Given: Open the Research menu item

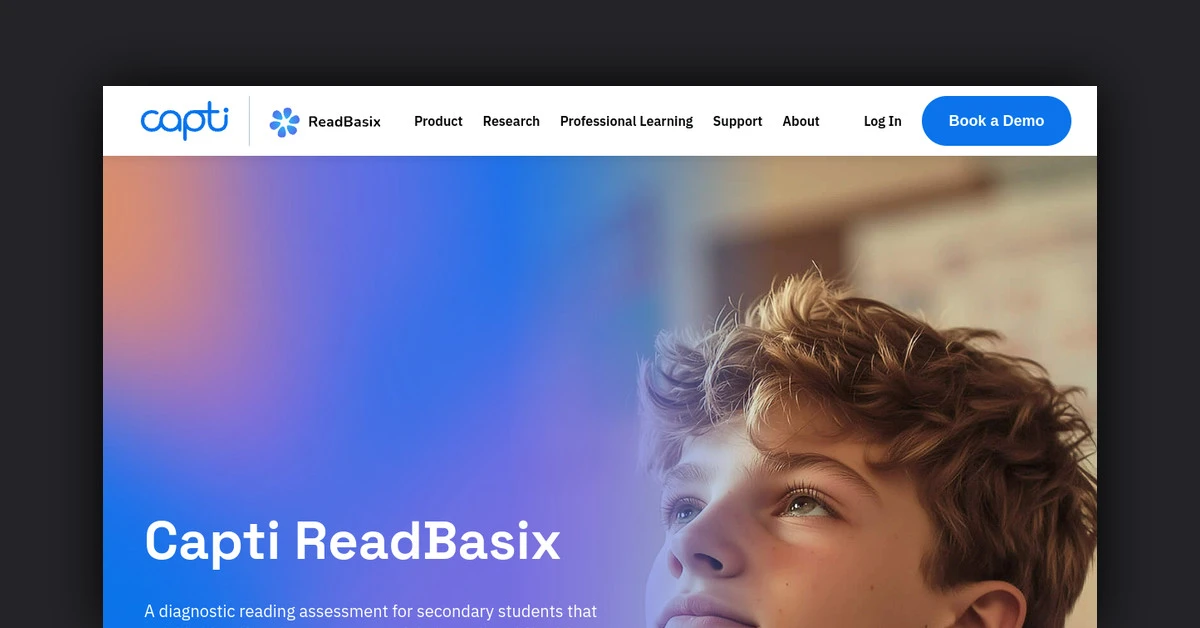Looking at the screenshot, I should click(x=511, y=121).
